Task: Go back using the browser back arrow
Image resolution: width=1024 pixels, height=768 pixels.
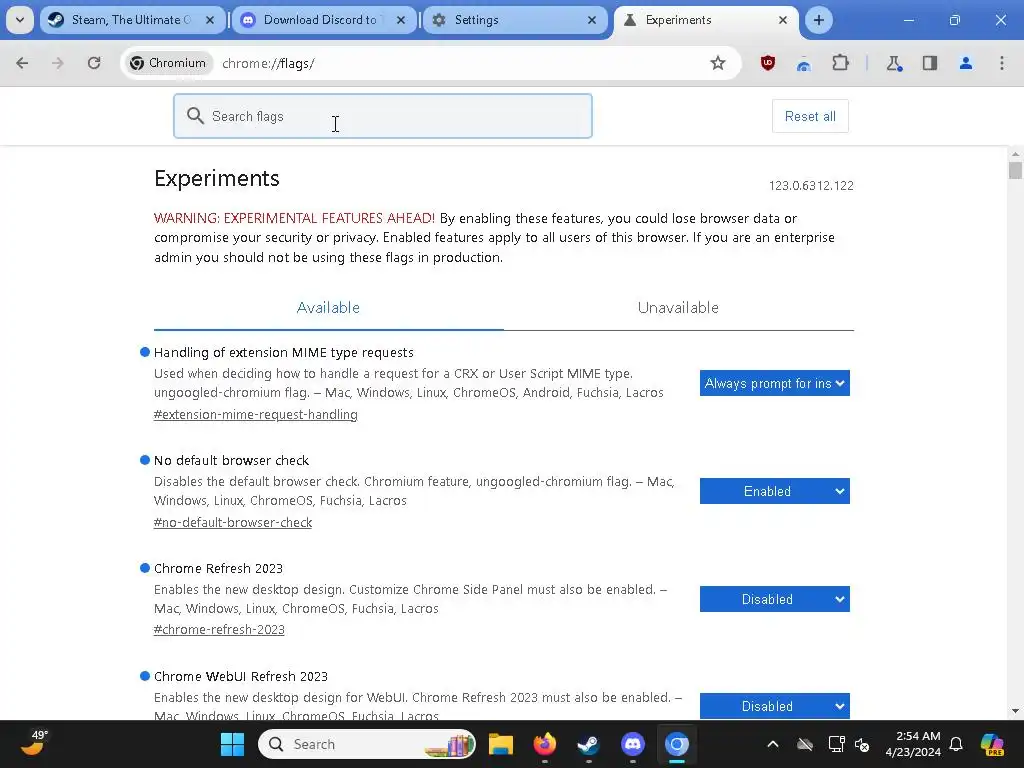Action: click(x=22, y=63)
